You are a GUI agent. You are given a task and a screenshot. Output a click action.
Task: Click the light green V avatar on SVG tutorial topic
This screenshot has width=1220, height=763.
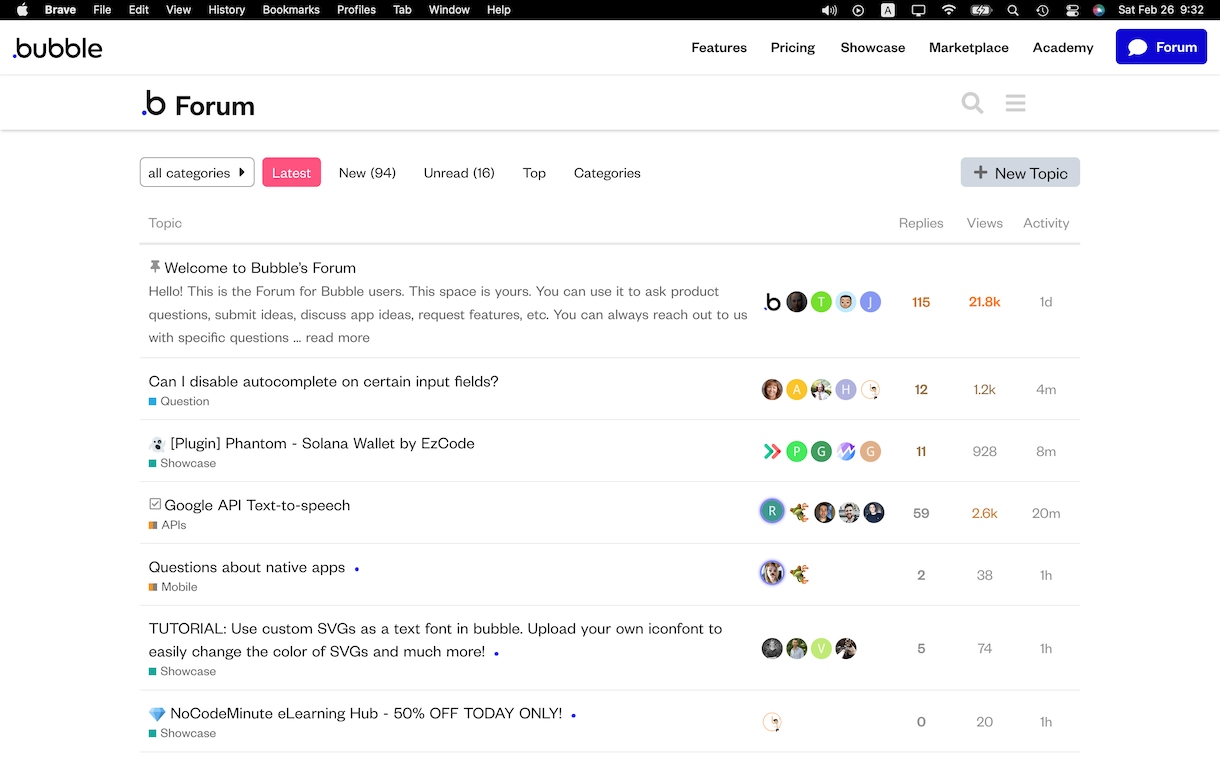[821, 649]
